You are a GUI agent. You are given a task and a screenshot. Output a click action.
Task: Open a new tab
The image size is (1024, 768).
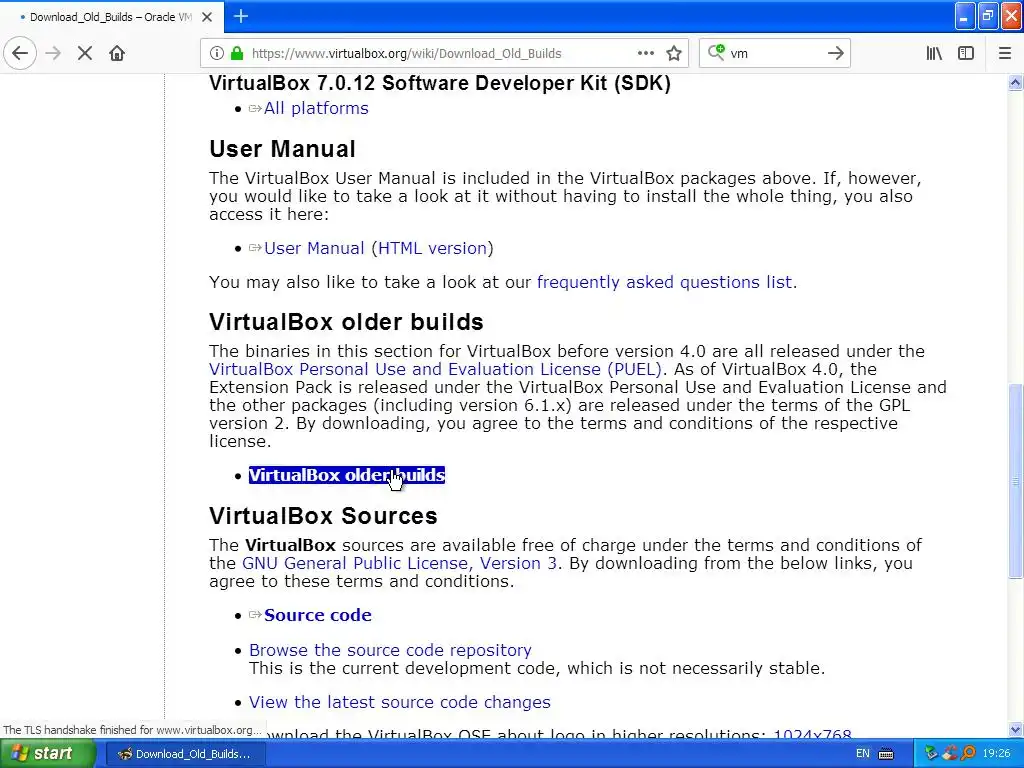[241, 16]
